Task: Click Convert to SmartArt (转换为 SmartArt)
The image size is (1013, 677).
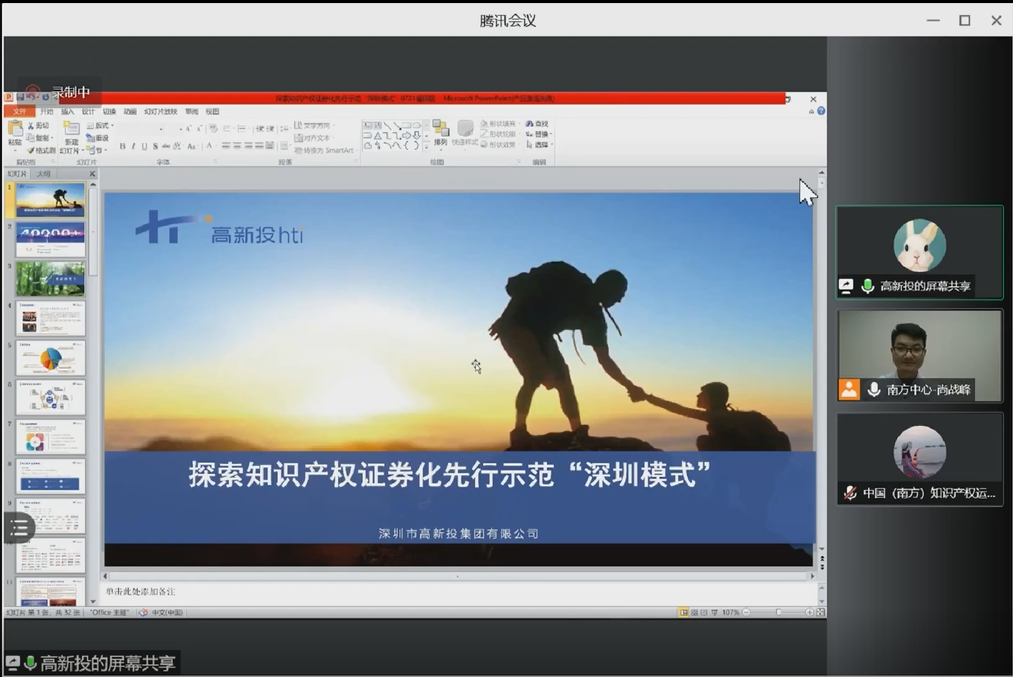Action: click(x=324, y=151)
